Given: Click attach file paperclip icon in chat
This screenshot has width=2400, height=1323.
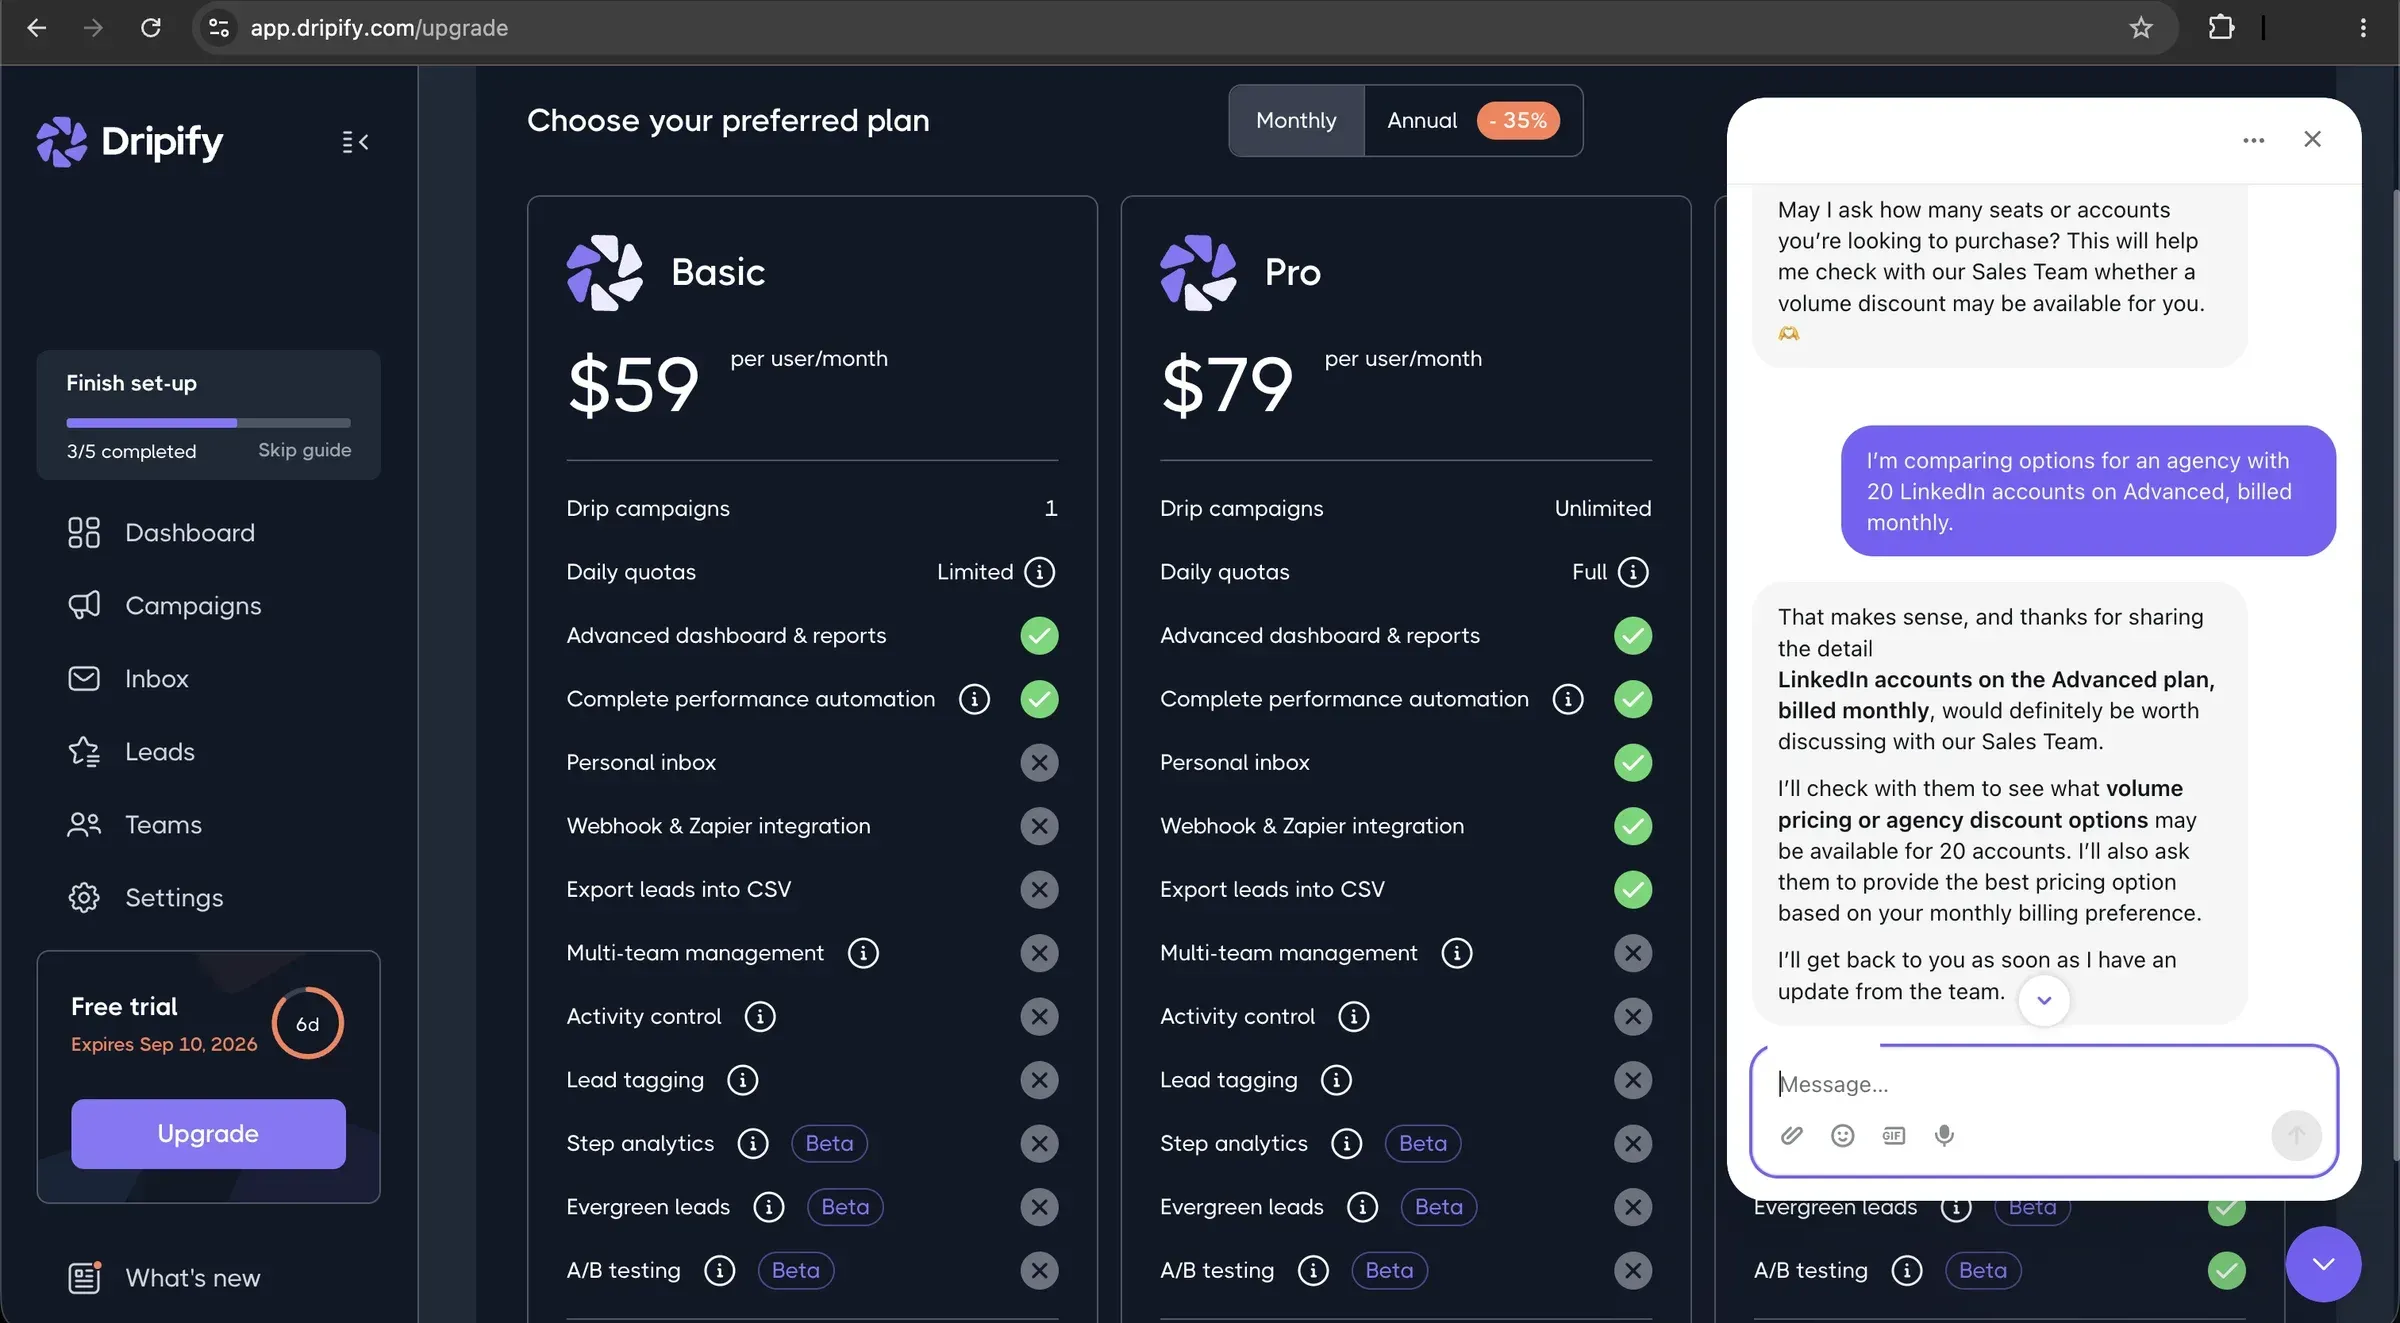Looking at the screenshot, I should [1791, 1135].
